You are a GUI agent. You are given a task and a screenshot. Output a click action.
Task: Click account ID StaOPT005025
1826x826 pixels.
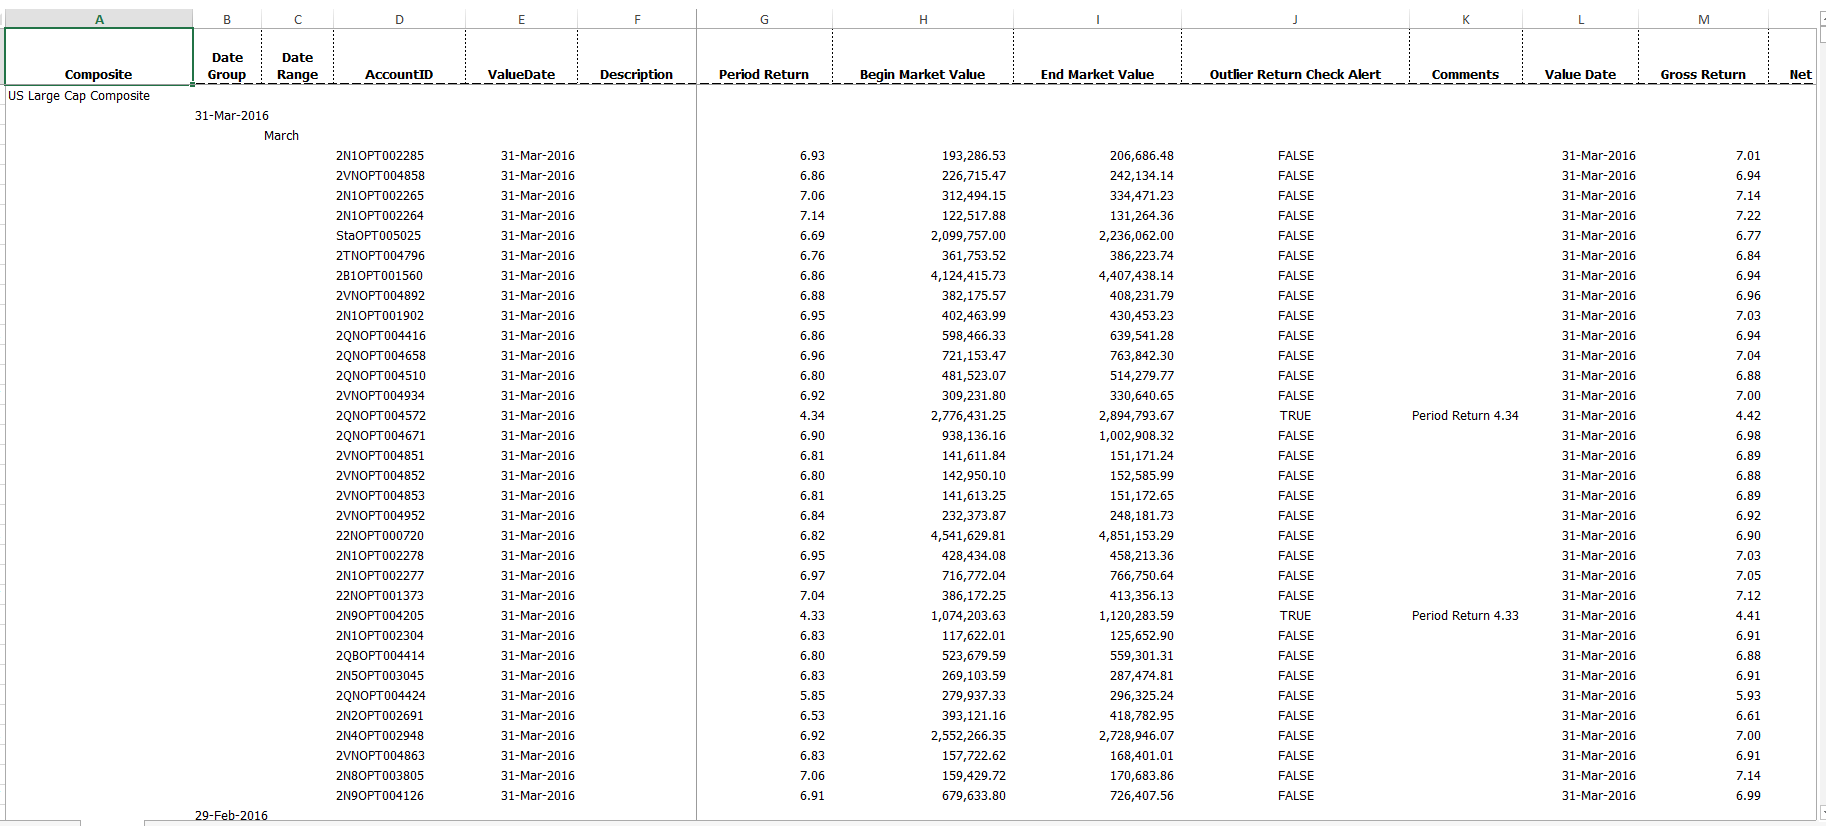[378, 236]
